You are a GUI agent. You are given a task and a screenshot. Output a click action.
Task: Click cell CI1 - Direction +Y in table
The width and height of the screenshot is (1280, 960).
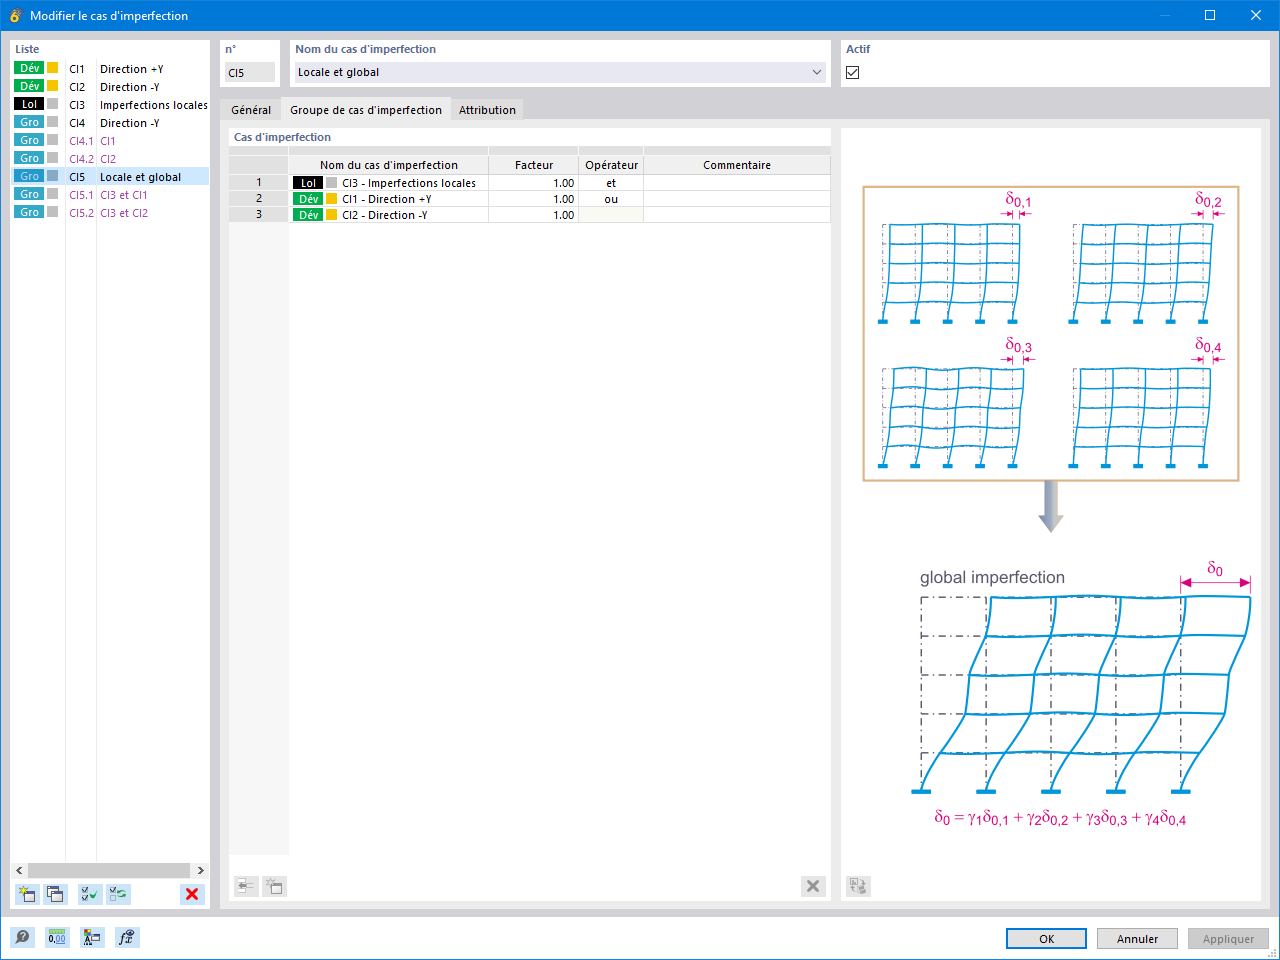(x=389, y=199)
